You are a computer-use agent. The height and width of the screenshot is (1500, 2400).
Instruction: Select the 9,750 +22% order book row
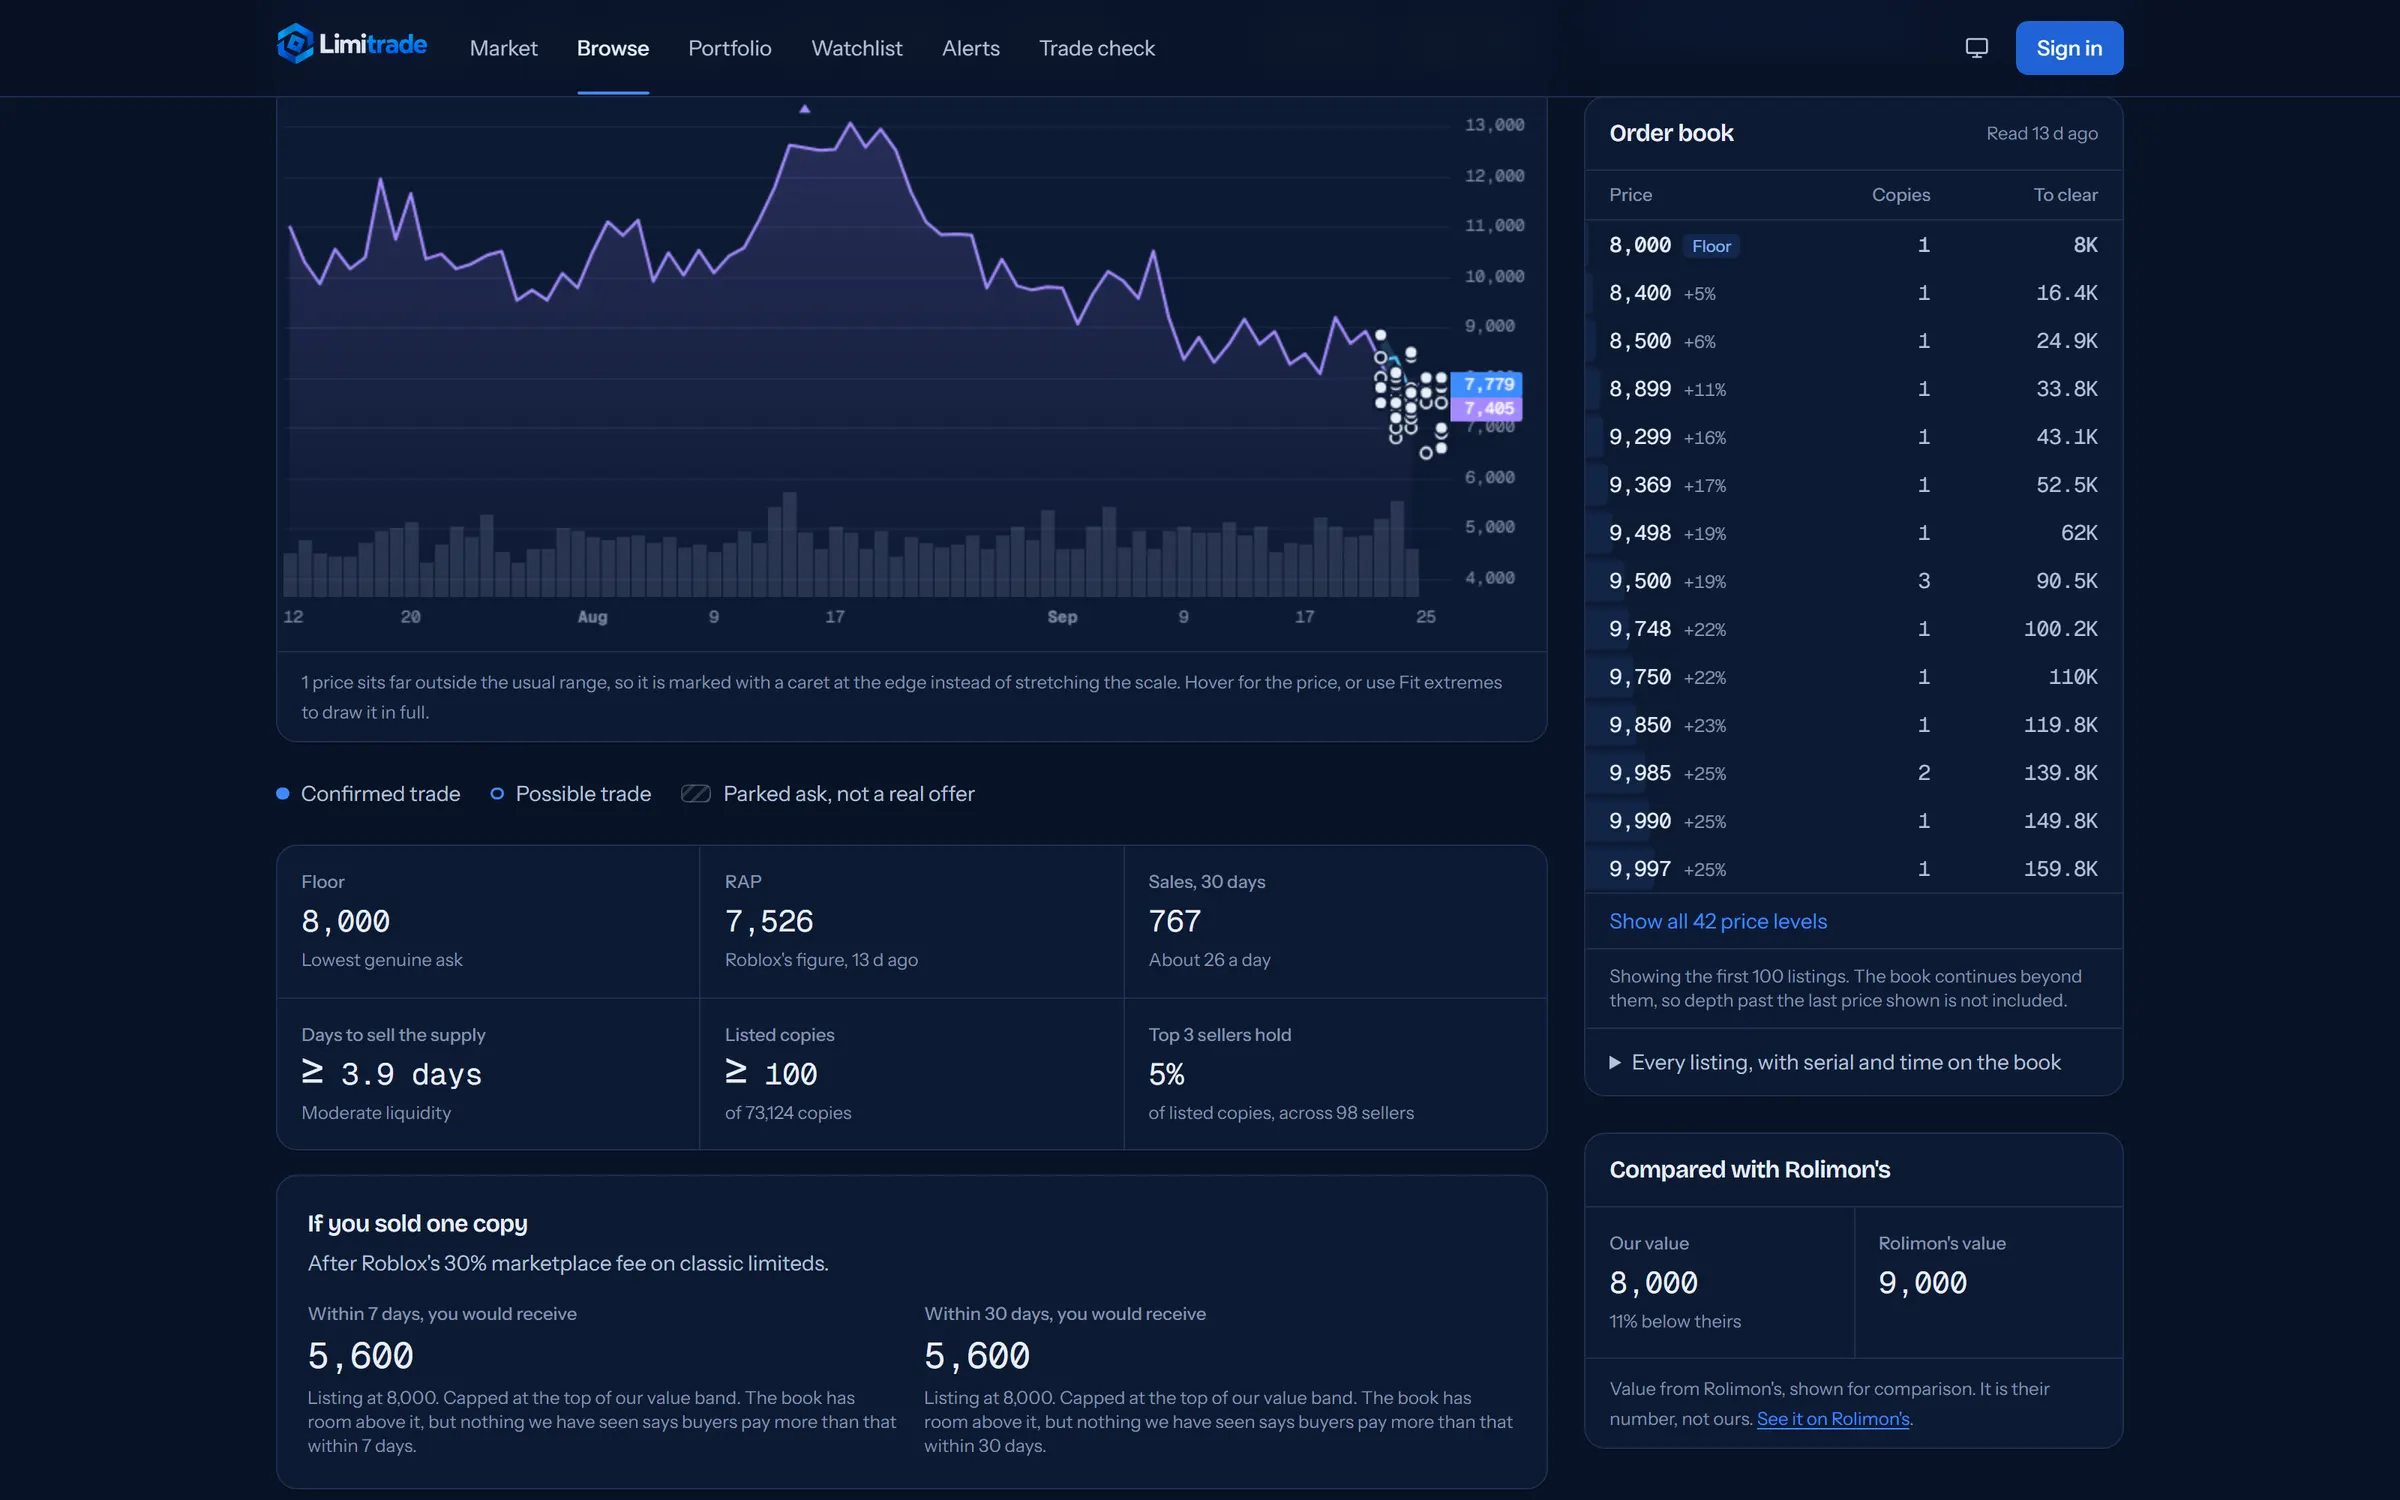pos(1853,677)
